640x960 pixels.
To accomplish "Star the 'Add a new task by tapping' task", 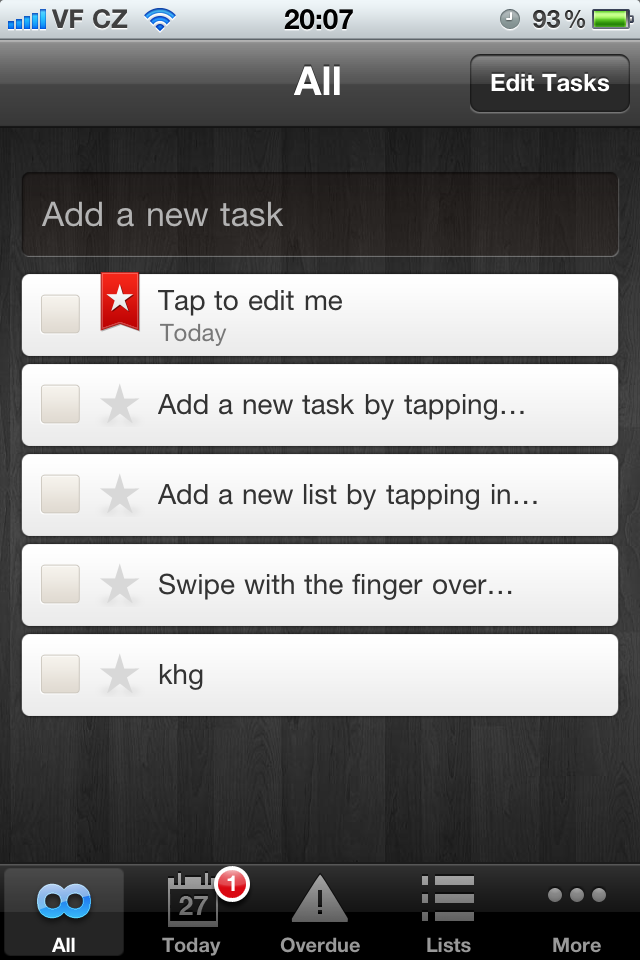I will coord(120,406).
